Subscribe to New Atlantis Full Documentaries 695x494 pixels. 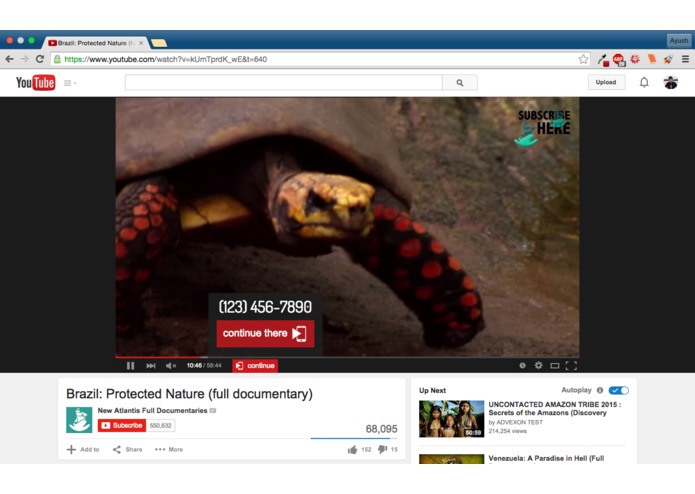[122, 425]
